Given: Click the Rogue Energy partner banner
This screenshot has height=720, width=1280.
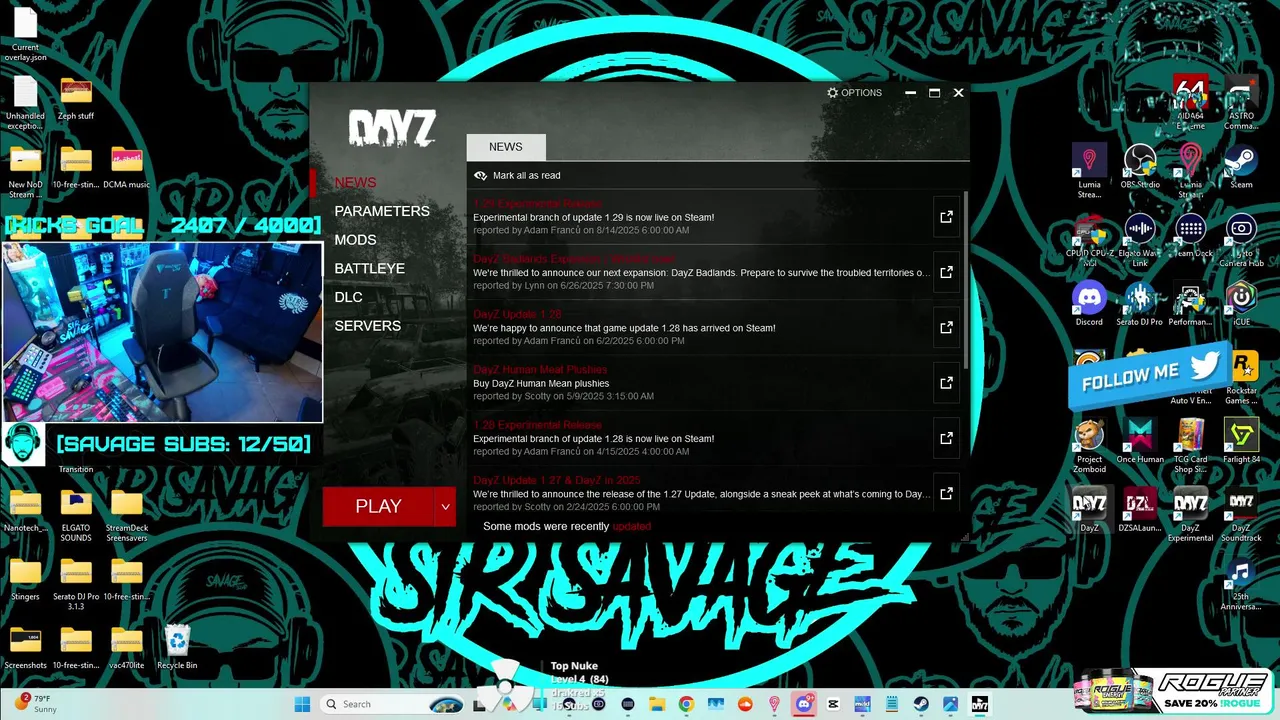Looking at the screenshot, I should click(1174, 692).
